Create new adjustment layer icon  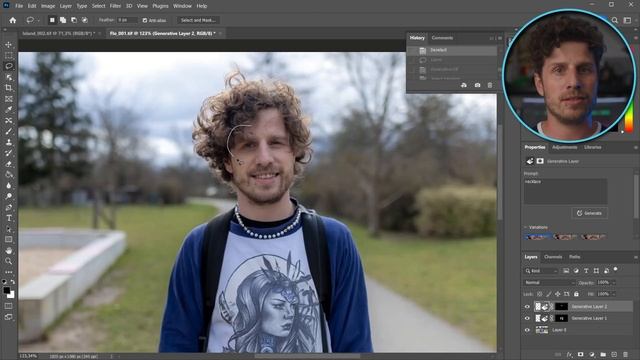point(592,355)
